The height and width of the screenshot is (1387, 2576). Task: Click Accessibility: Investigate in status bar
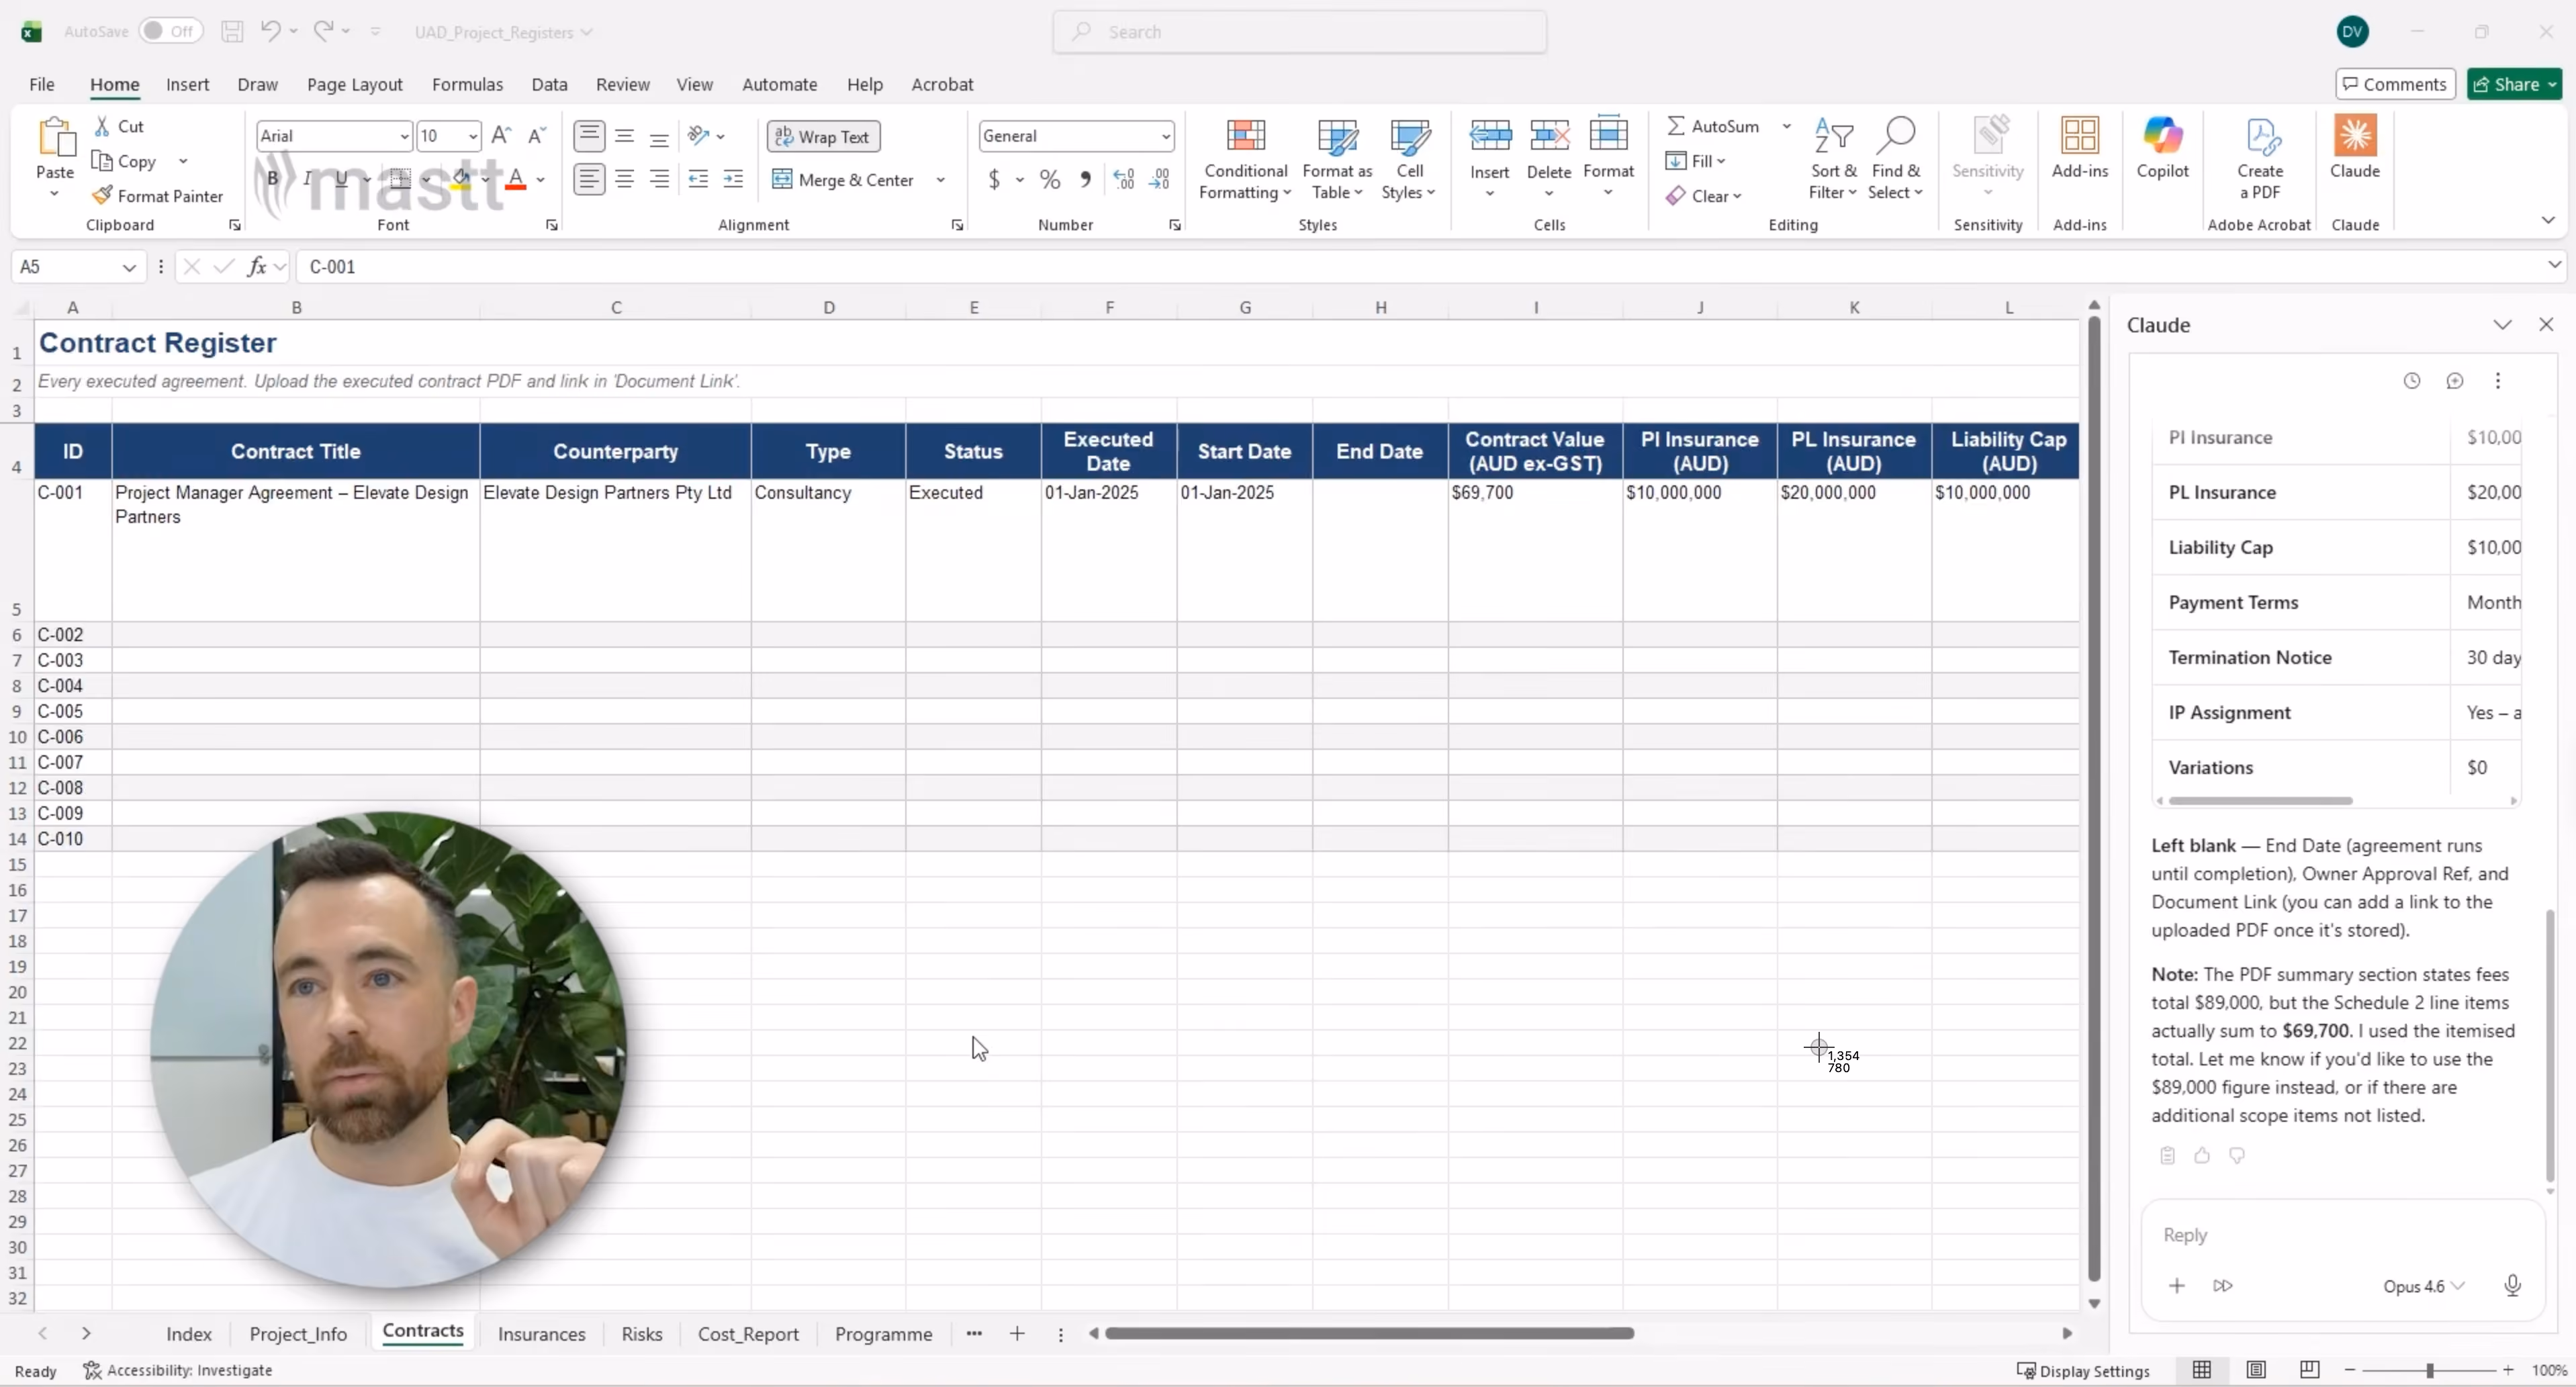pos(178,1370)
